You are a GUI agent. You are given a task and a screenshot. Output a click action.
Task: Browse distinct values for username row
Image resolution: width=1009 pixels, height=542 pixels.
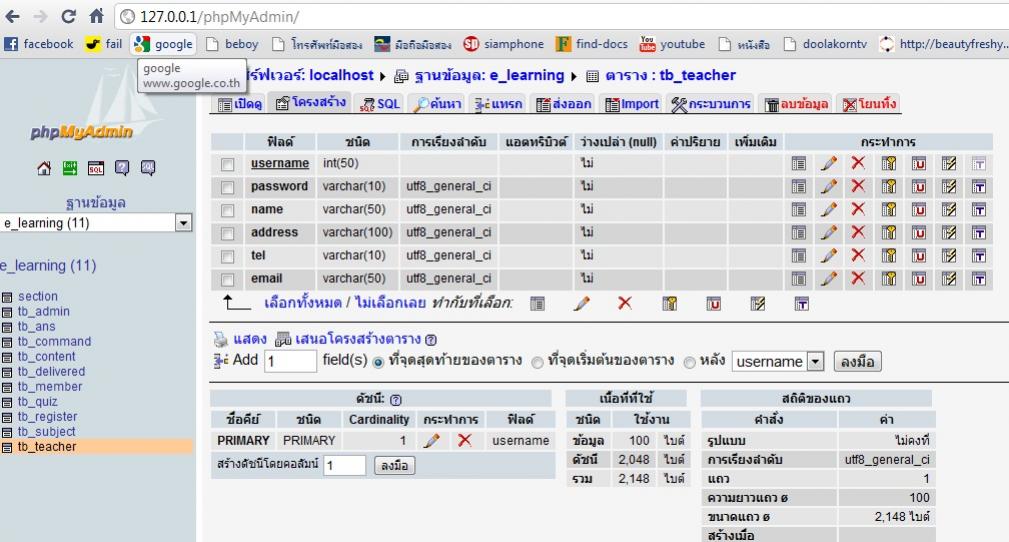[799, 164]
